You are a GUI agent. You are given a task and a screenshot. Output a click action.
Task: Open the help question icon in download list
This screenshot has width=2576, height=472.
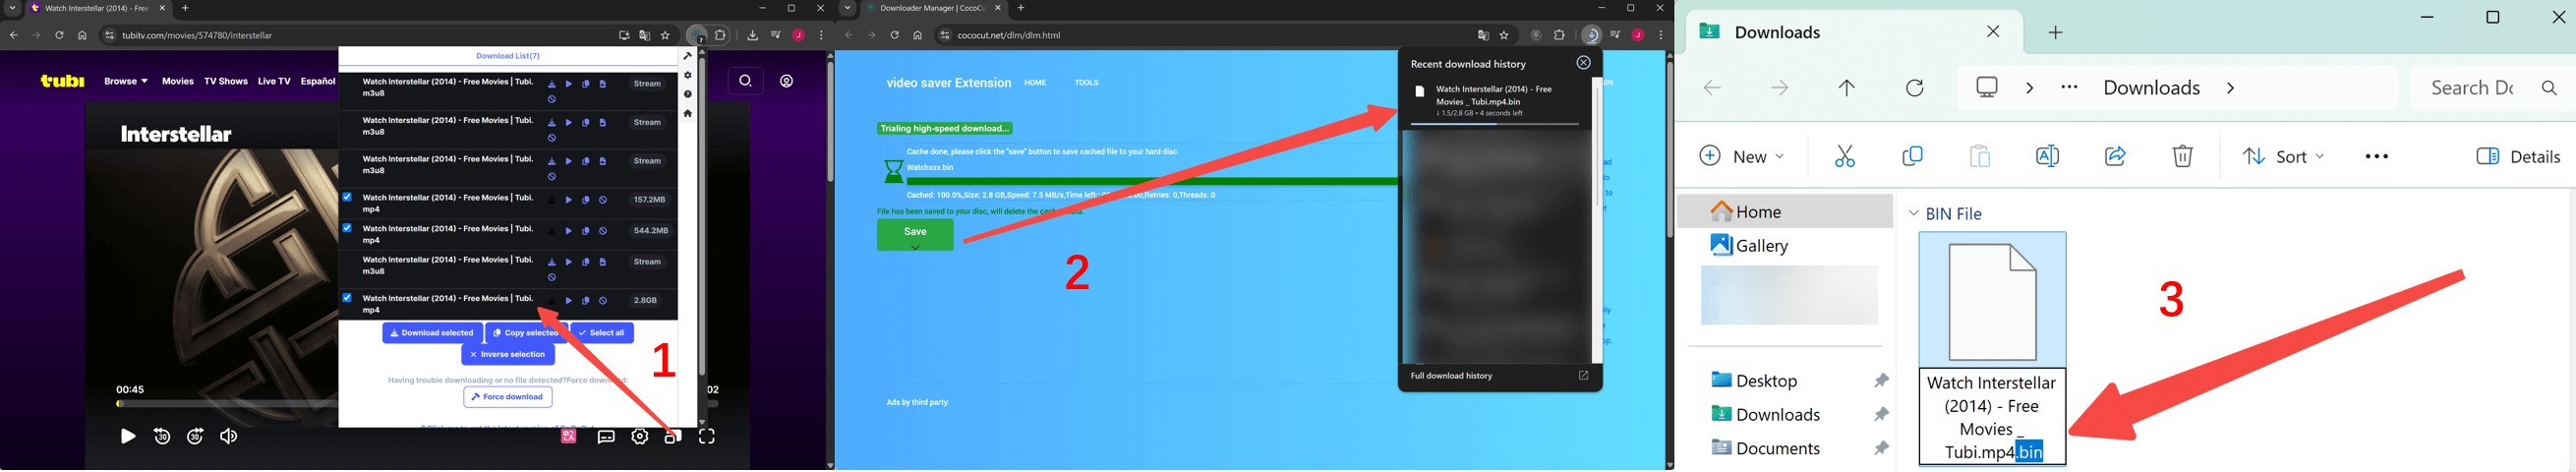tap(688, 95)
